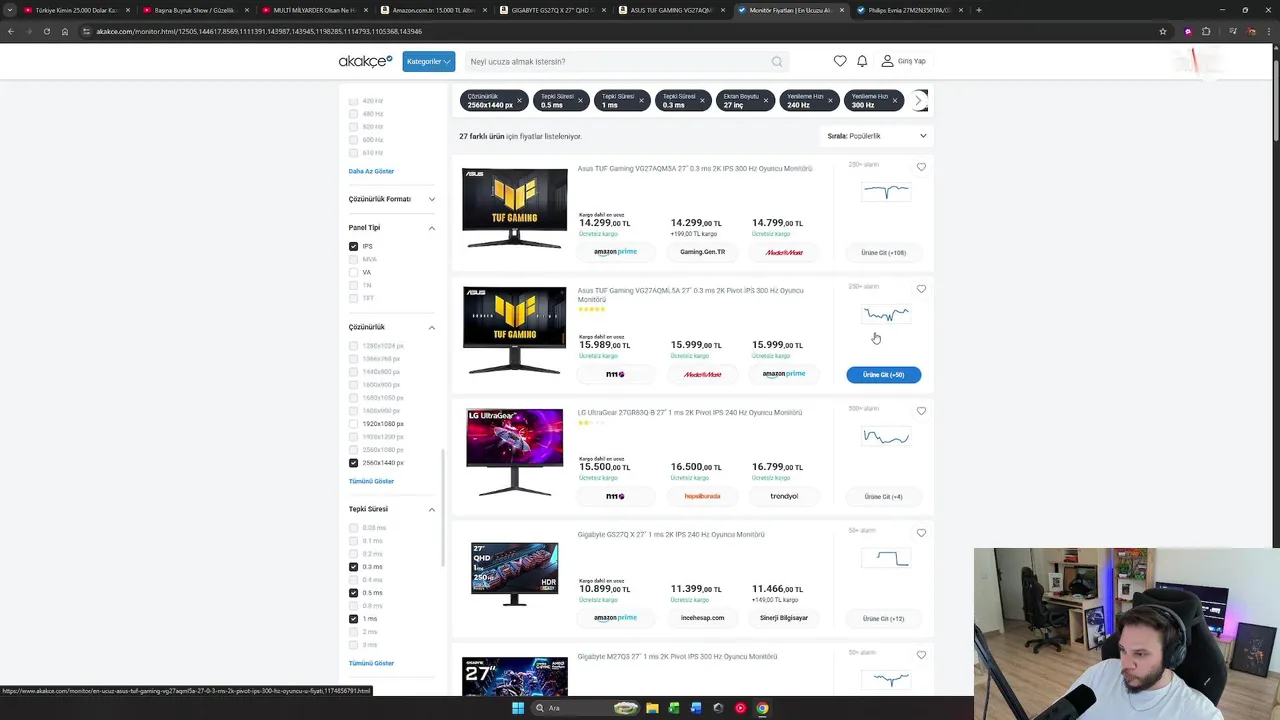The image size is (1280, 720).
Task: Check the TN panel type checkbox
Action: [353, 285]
